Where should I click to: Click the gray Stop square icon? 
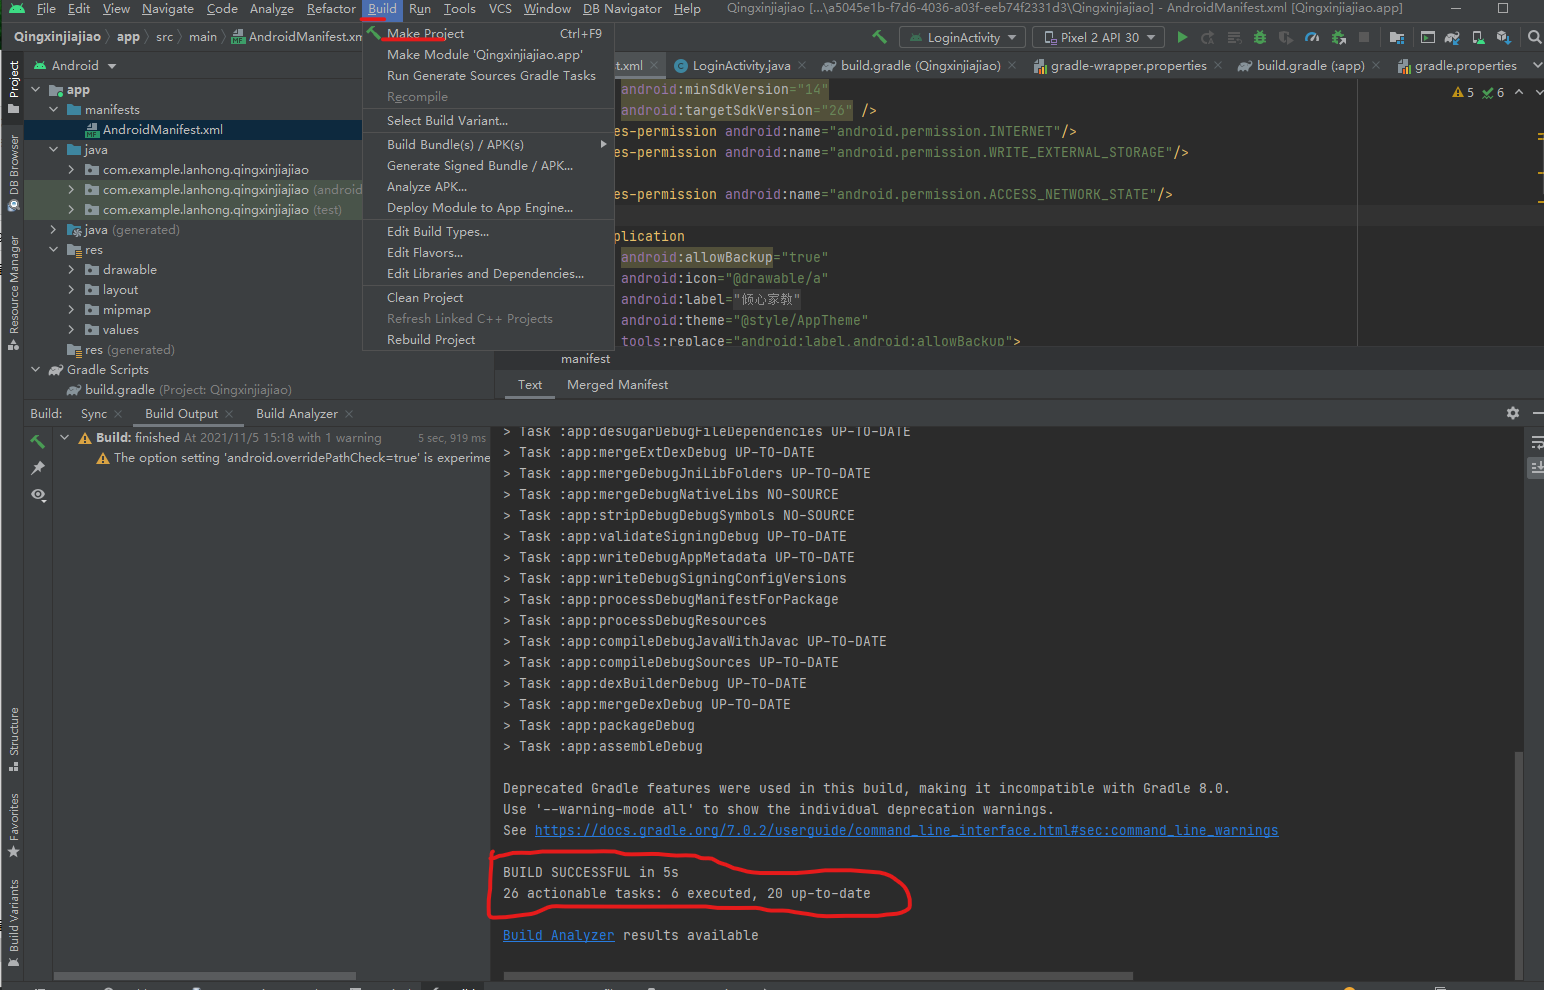pos(1364,37)
